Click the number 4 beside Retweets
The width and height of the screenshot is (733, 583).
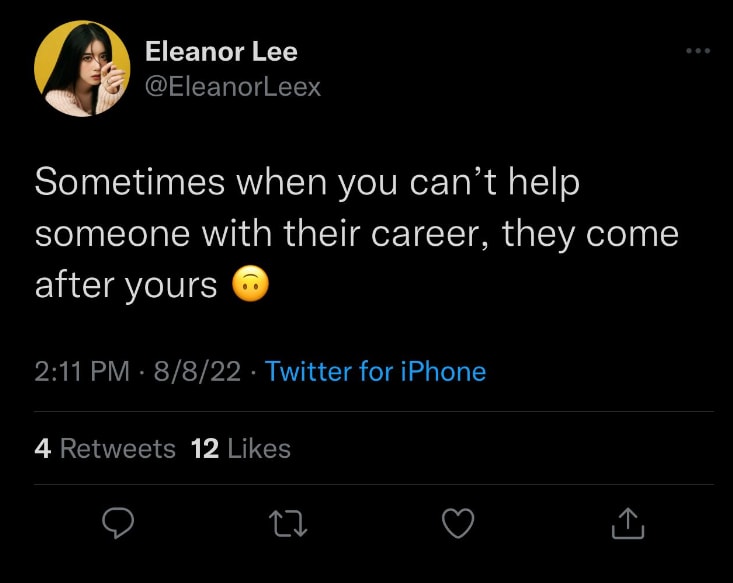coord(42,449)
